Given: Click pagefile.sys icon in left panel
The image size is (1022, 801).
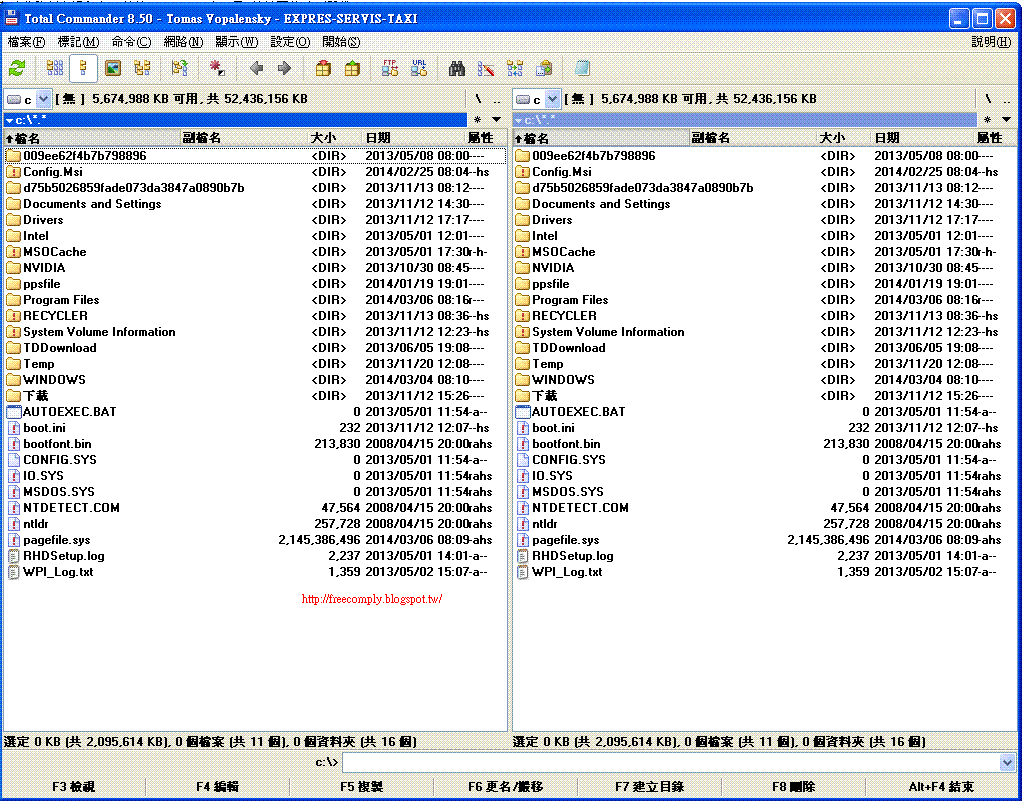Looking at the screenshot, I should [x=13, y=540].
